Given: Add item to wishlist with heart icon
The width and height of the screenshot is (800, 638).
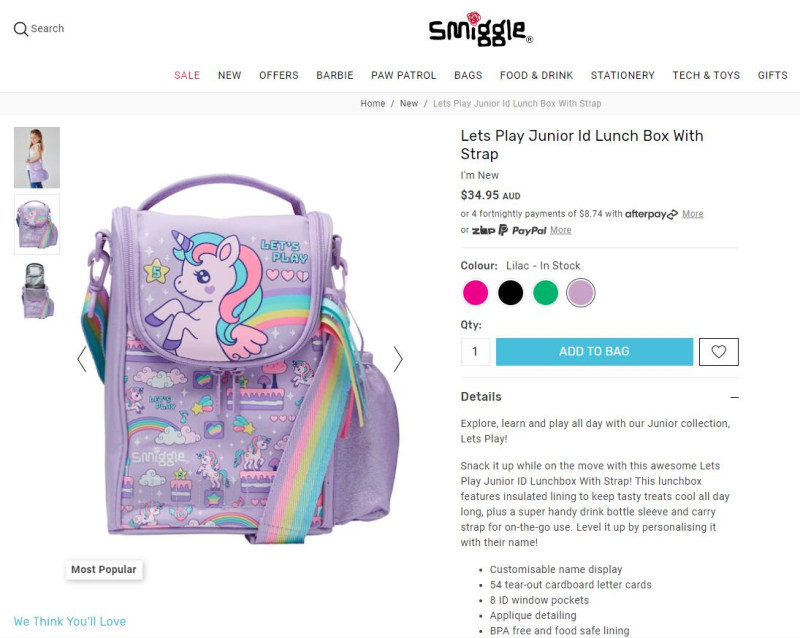Looking at the screenshot, I should pos(718,352).
